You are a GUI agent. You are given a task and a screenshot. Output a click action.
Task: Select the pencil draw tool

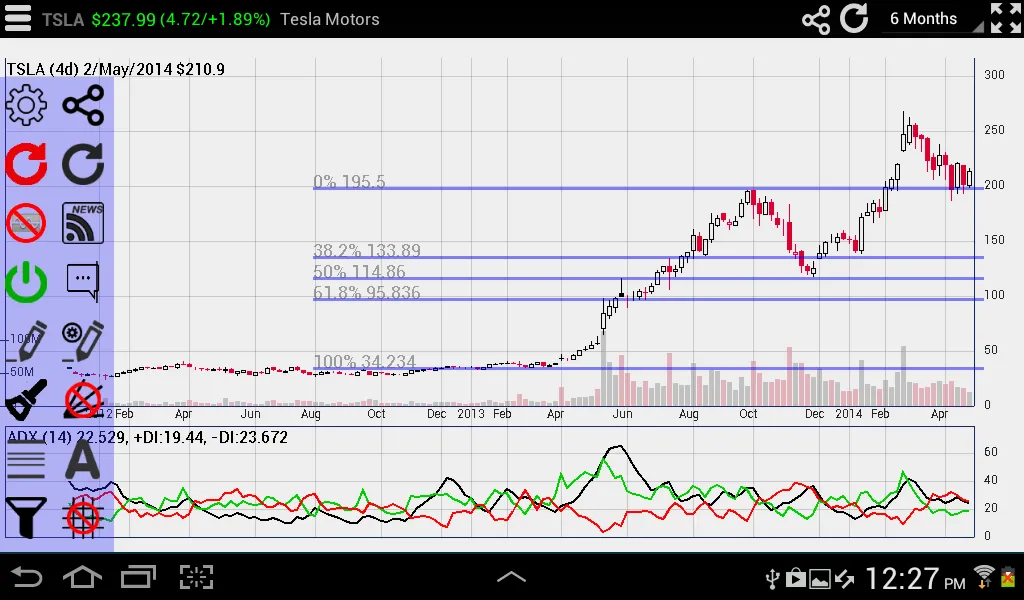26,341
